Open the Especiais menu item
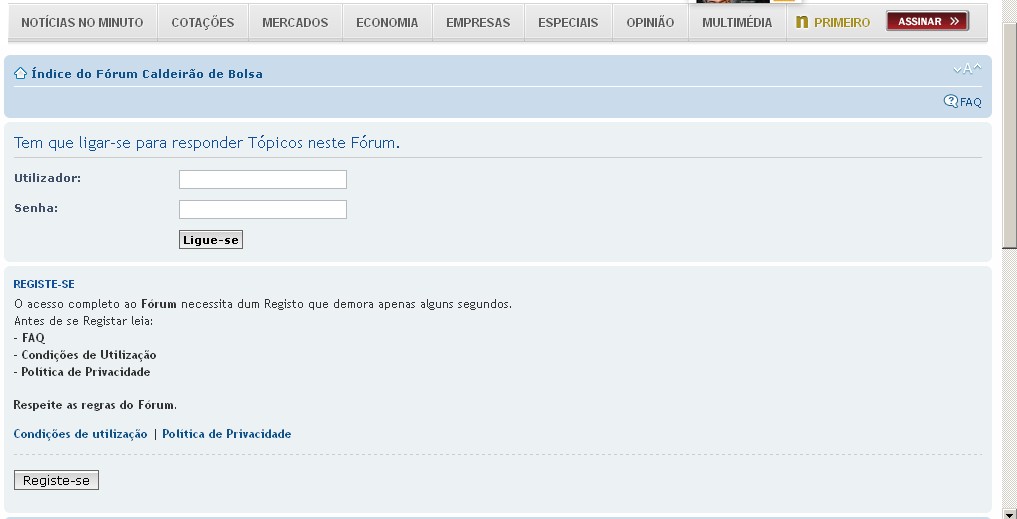Image resolution: width=1017 pixels, height=519 pixels. pos(568,23)
